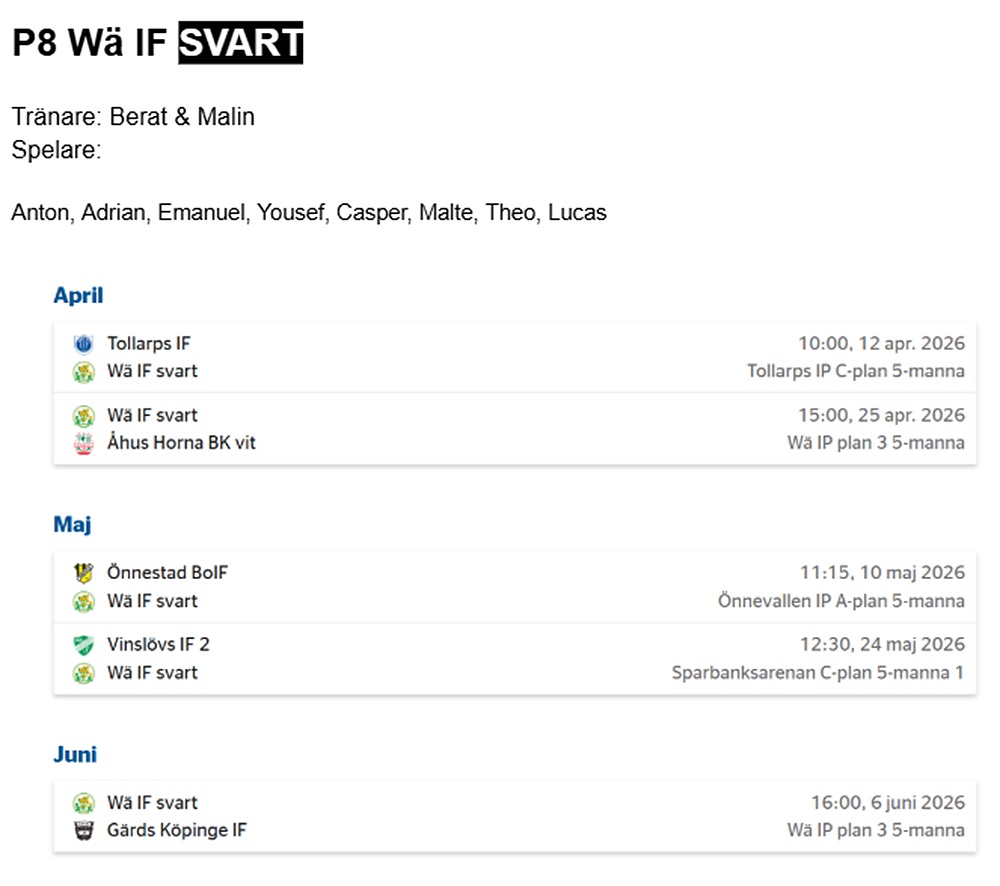Open the Tollarps IF team name

click(x=148, y=344)
